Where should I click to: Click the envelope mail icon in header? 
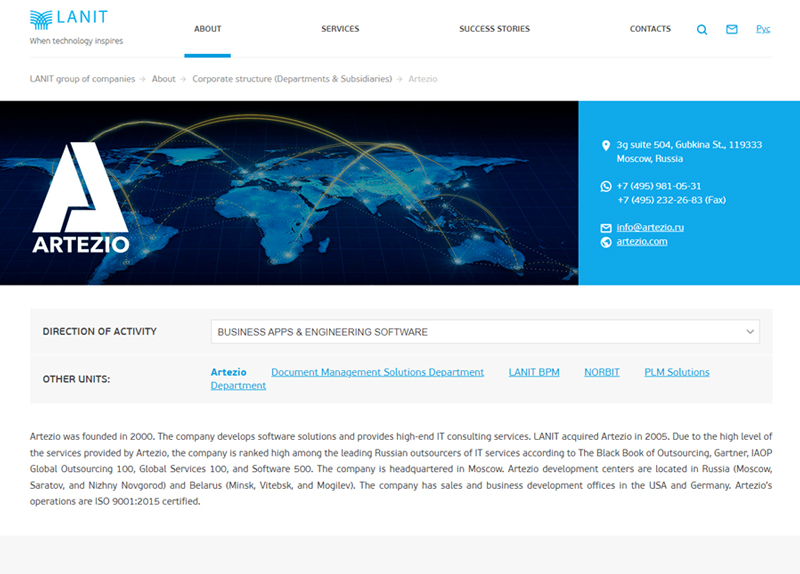coord(732,30)
